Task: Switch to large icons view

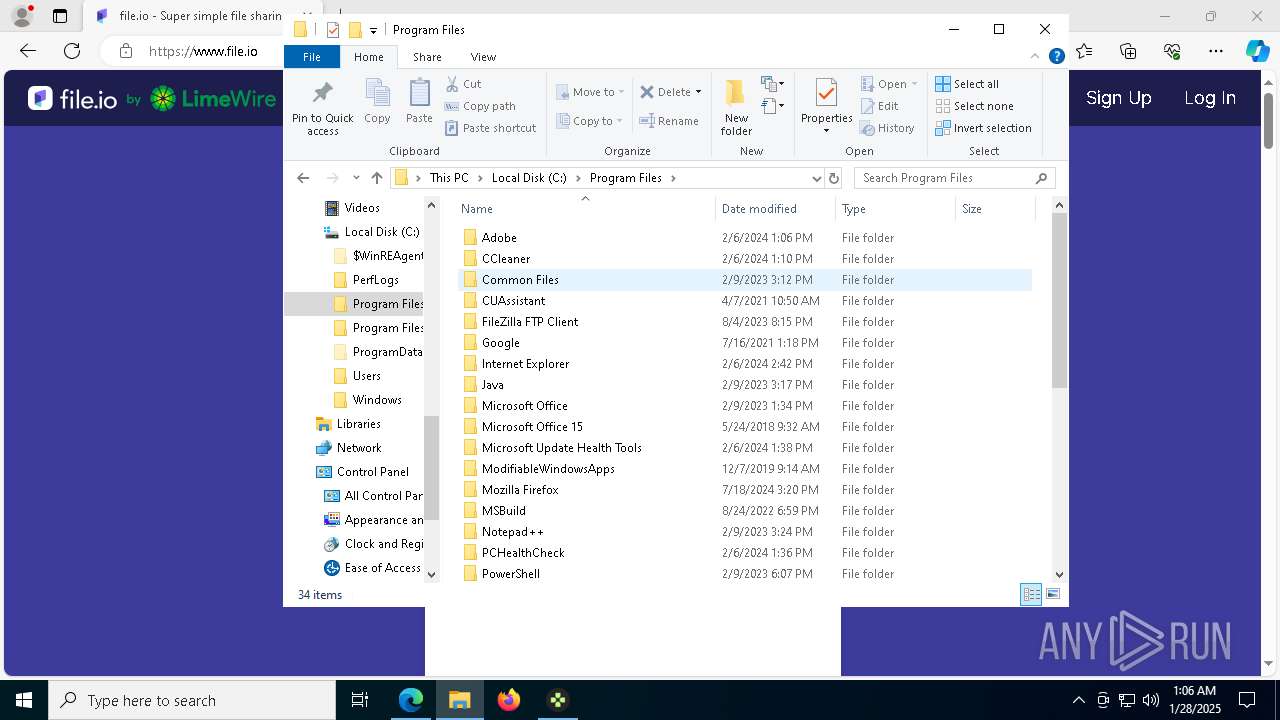Action: coord(1052,594)
